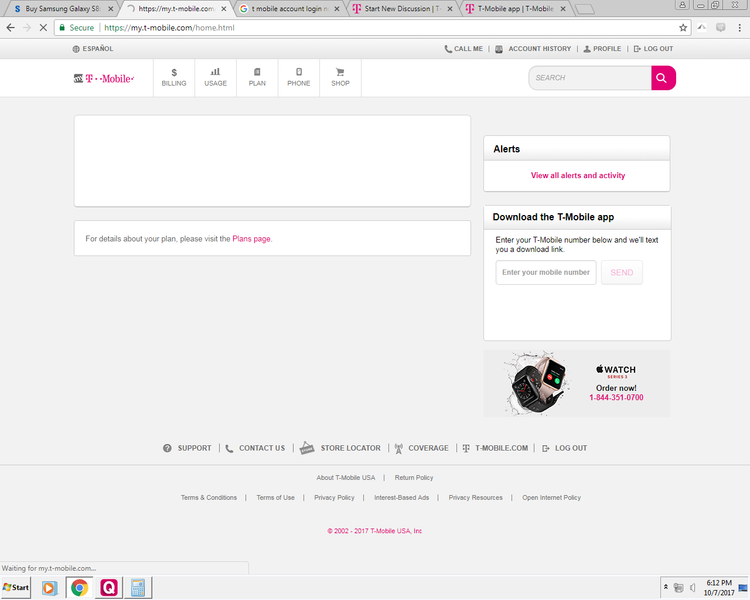The height and width of the screenshot is (600, 750).
Task: Call number 1-844-351-0700 link
Action: (x=616, y=398)
